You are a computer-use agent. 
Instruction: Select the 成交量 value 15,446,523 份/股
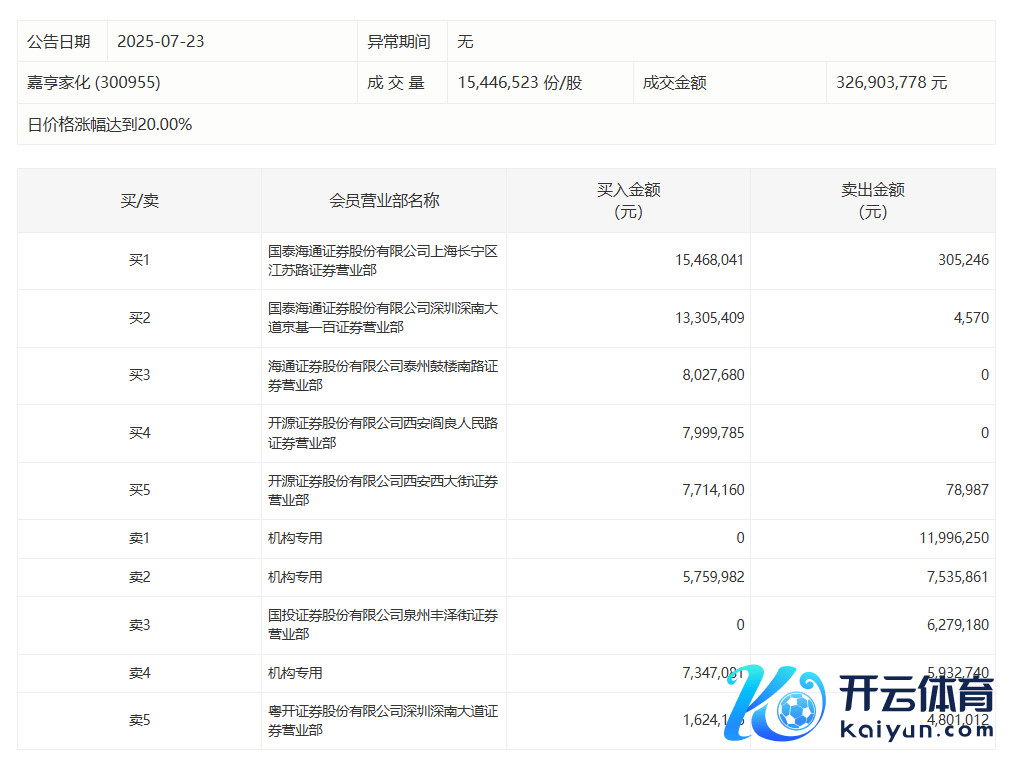[519, 83]
